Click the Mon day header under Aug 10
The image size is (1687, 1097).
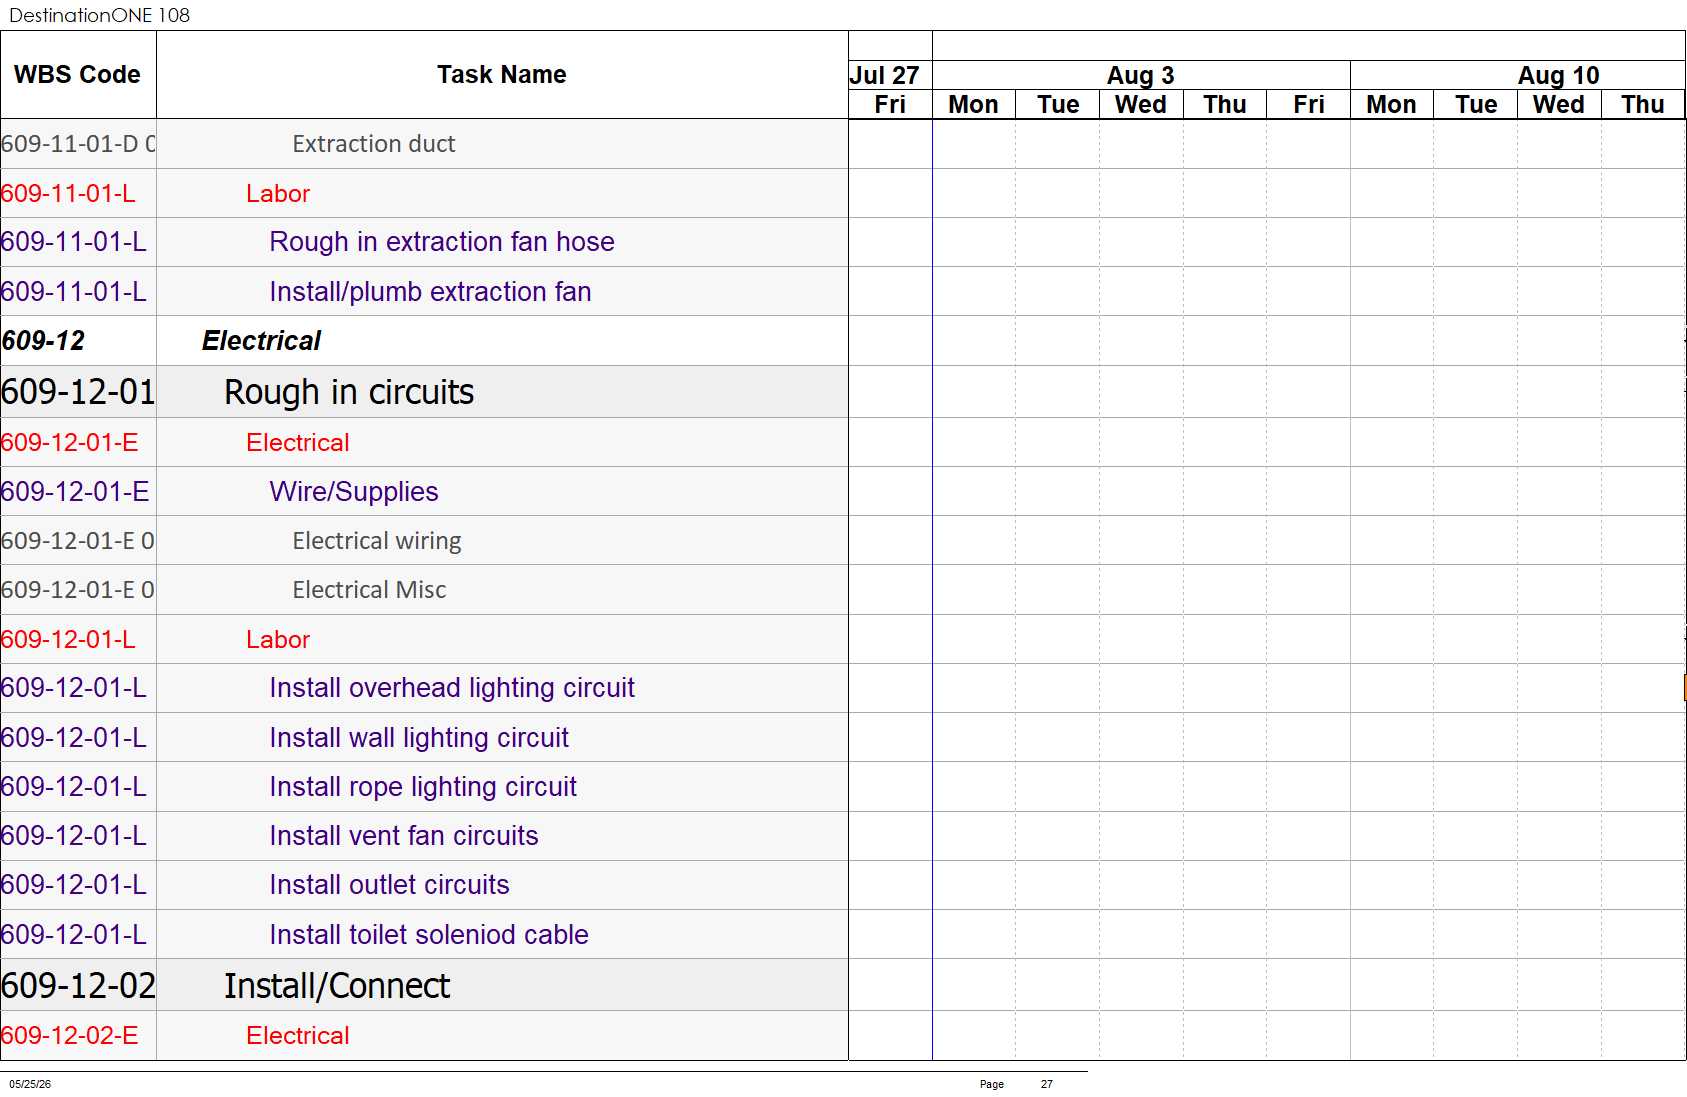click(x=1391, y=105)
